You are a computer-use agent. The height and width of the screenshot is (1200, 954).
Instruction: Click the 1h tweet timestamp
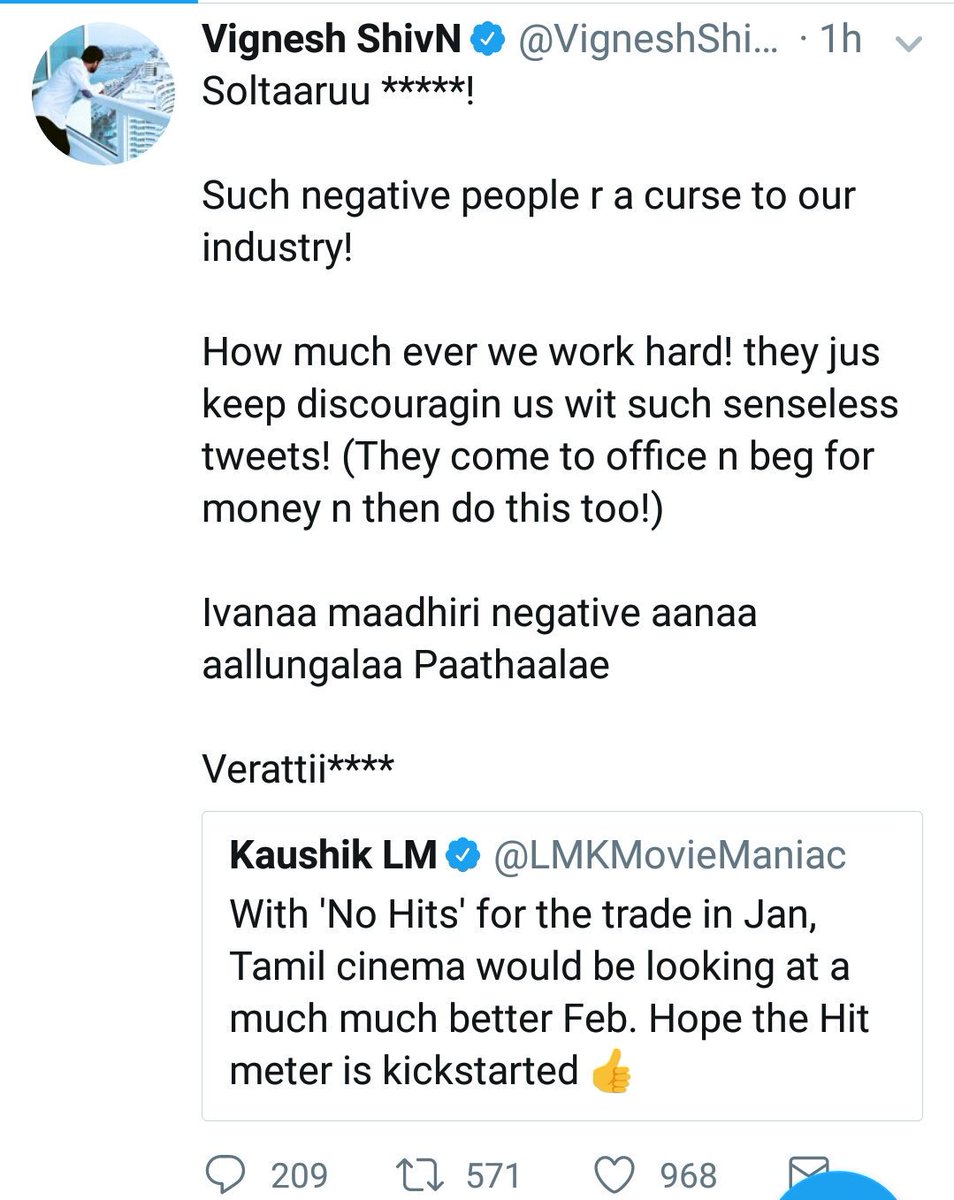pyautogui.click(x=841, y=41)
